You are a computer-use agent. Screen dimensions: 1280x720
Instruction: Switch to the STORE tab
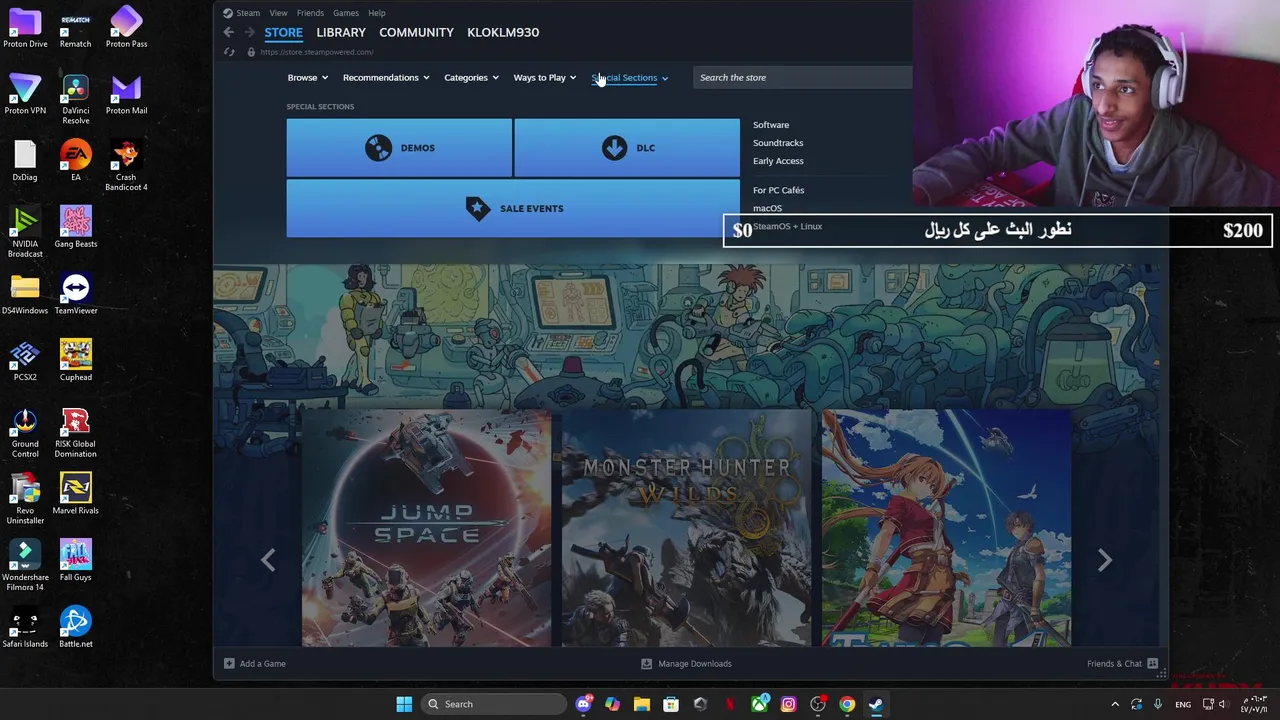pyautogui.click(x=283, y=32)
